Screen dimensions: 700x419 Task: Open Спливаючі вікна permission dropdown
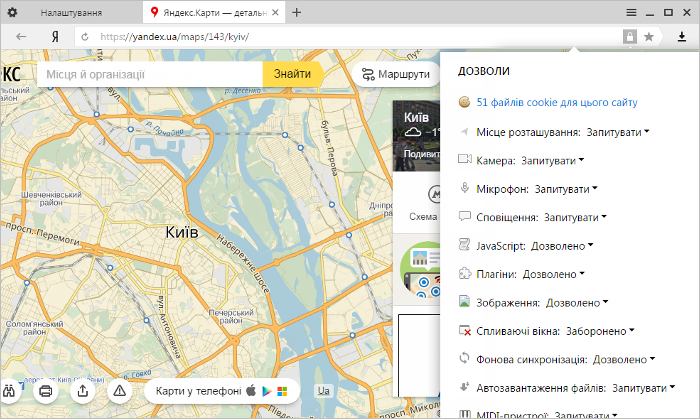tap(600, 331)
